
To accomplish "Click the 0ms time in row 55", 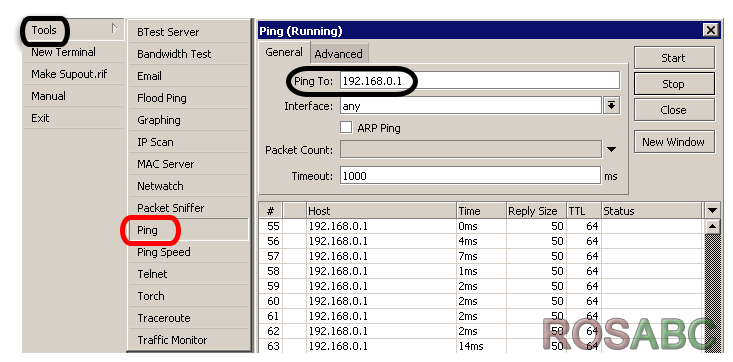I will (468, 226).
